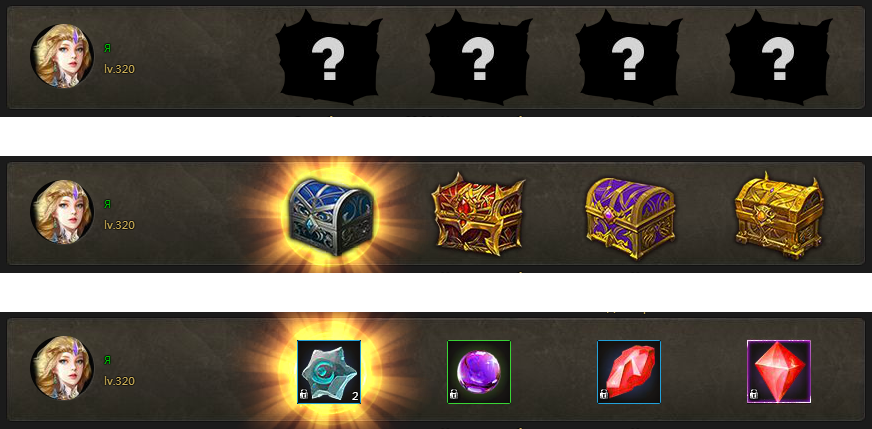Viewport: 872px width, 429px height.
Task: Click lv.320 text in the mystery cards row
Action: pyautogui.click(x=120, y=70)
